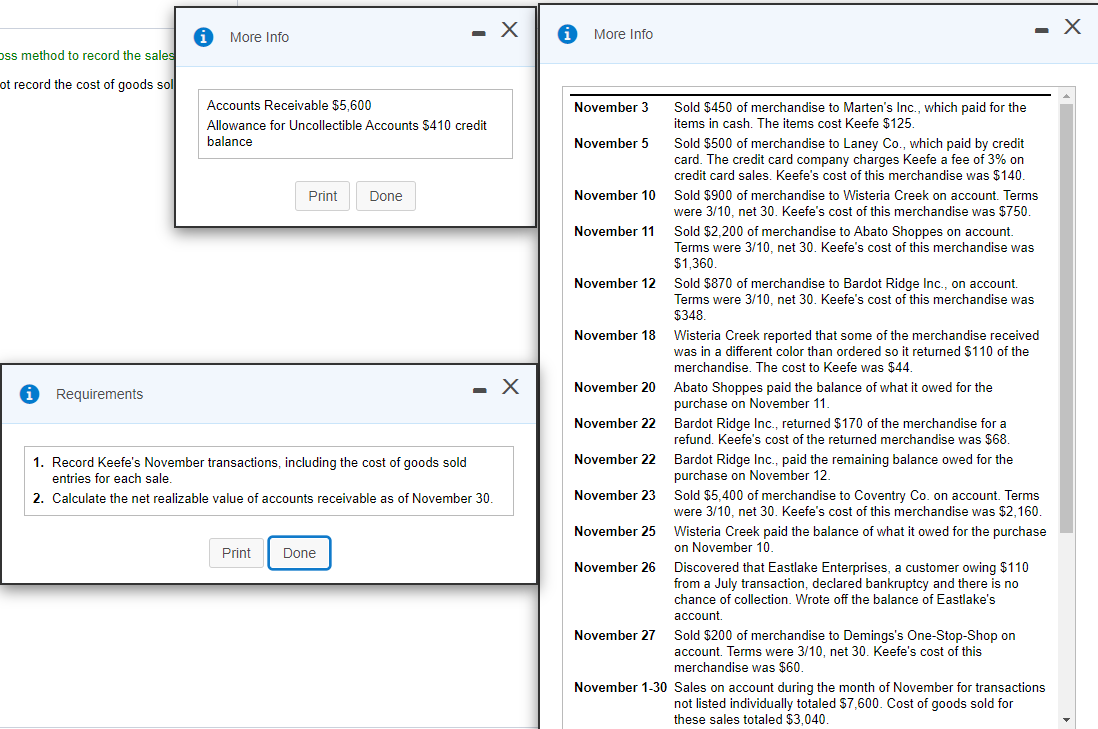The width and height of the screenshot is (1098, 729).
Task: Click requirement 2 about net realizable value
Action: pyautogui.click(x=270, y=497)
